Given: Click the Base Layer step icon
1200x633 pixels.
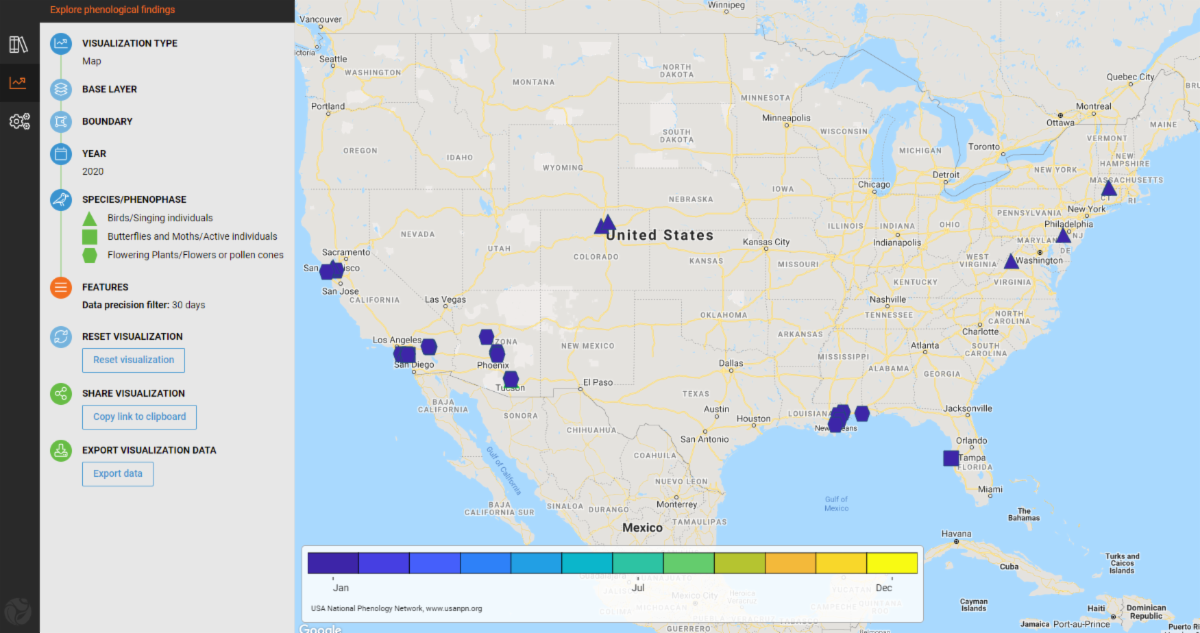Looking at the screenshot, I should pos(61,89).
